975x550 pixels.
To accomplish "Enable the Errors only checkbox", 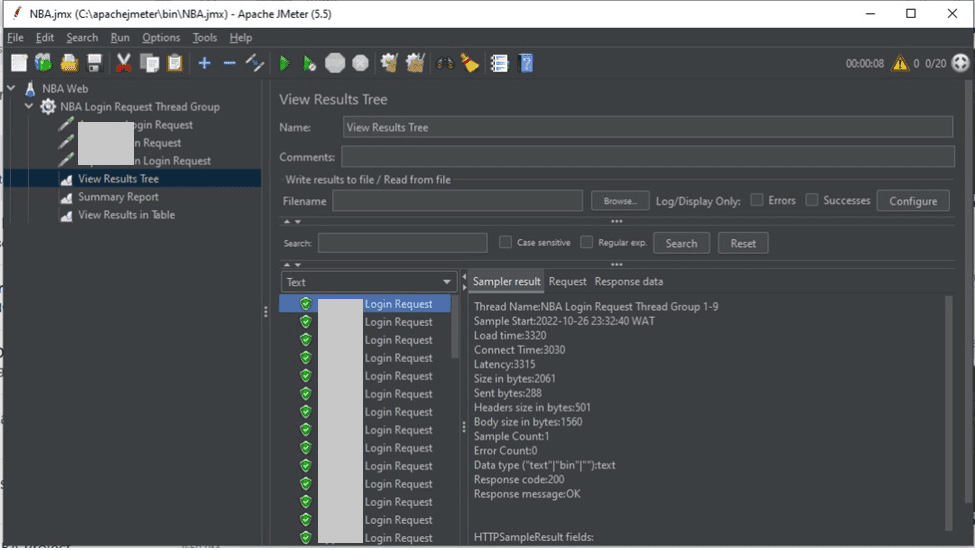I will [757, 200].
